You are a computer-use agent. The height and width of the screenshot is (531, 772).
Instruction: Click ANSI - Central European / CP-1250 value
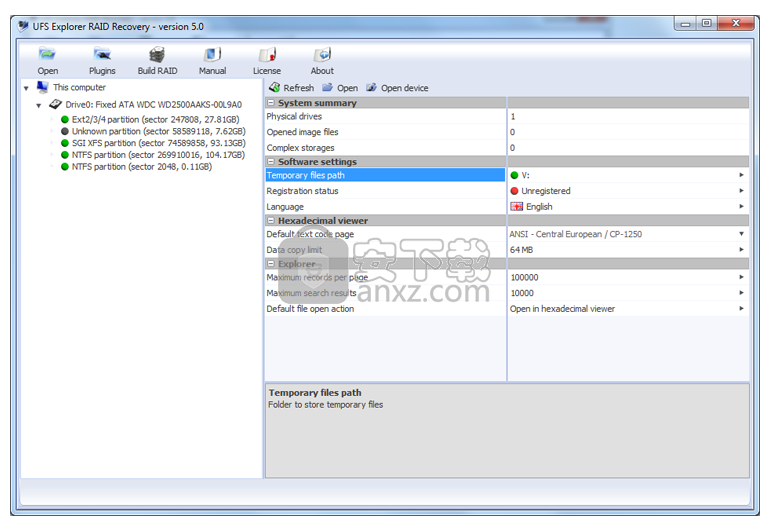click(576, 234)
